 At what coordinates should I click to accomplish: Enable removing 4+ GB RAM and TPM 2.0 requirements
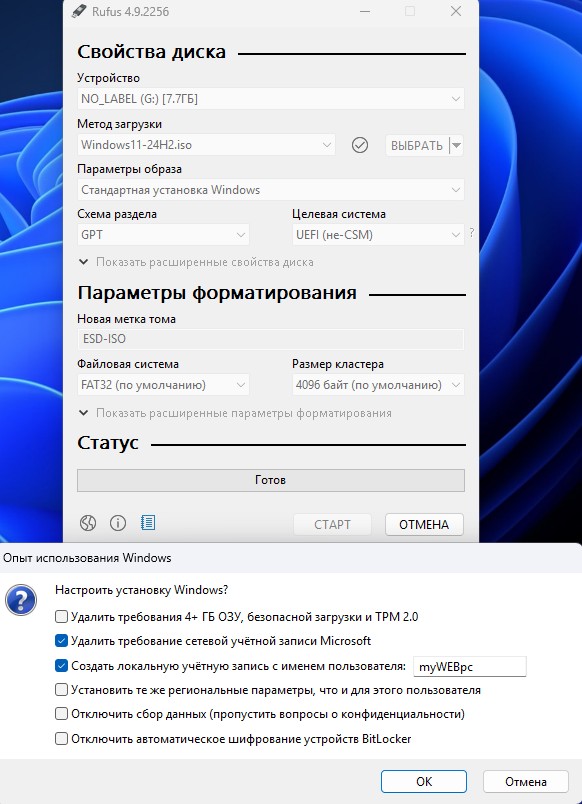61,616
